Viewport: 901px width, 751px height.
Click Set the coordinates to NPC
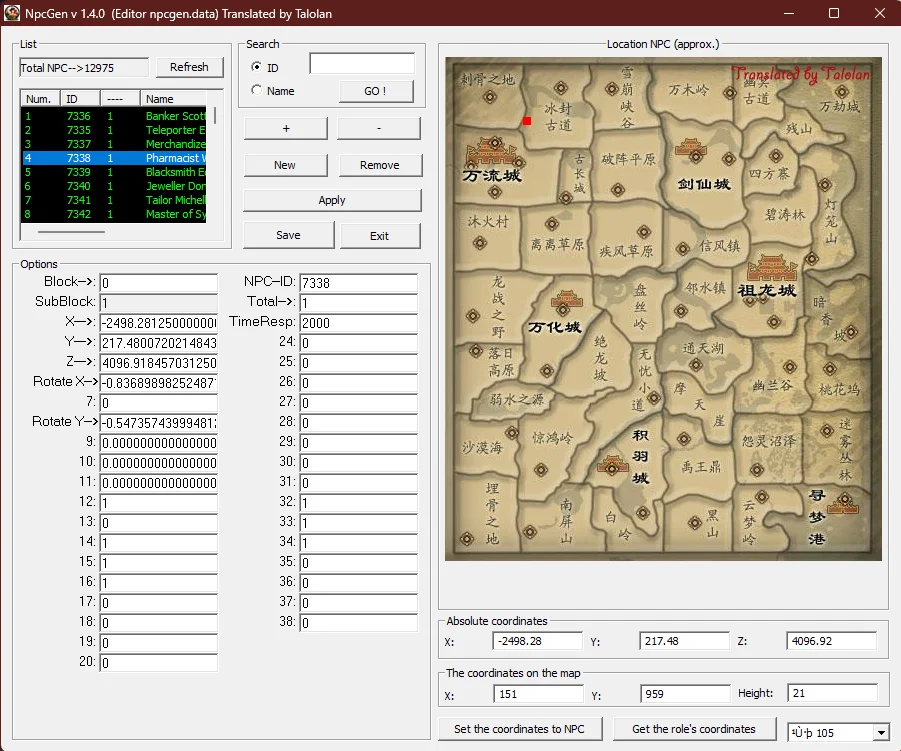[519, 729]
